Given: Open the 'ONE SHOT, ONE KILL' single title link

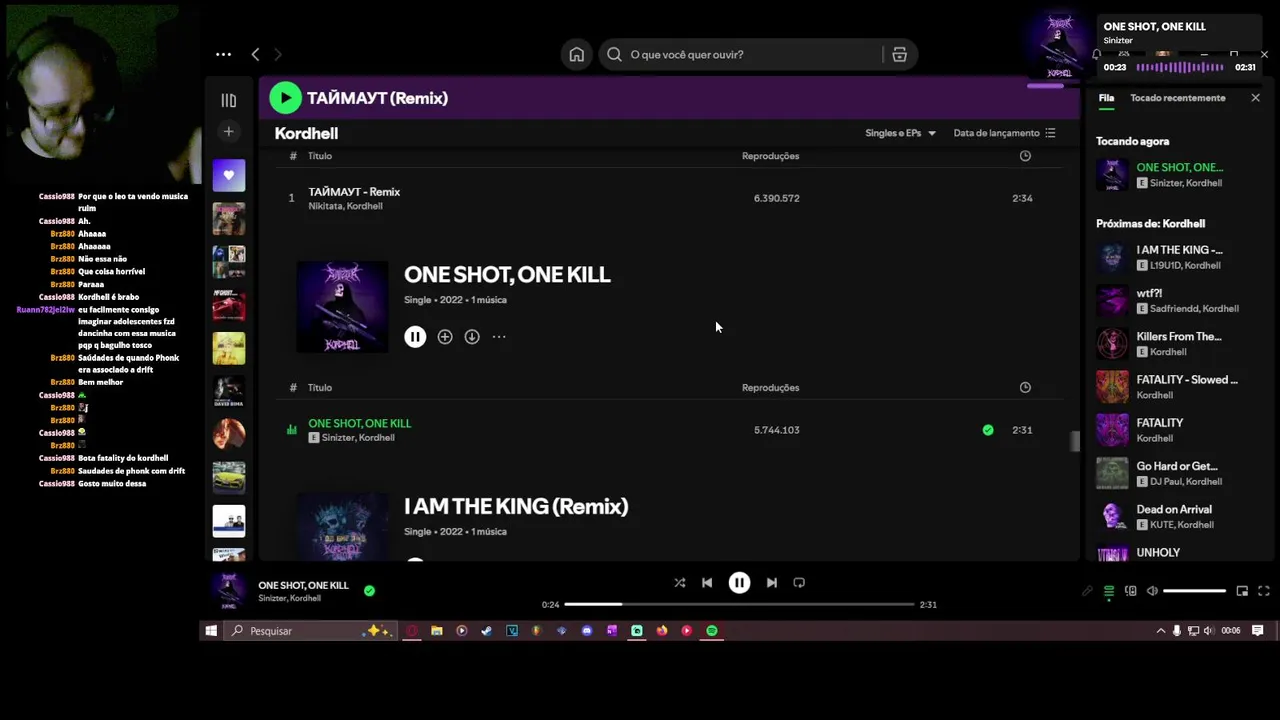Looking at the screenshot, I should 507,274.
